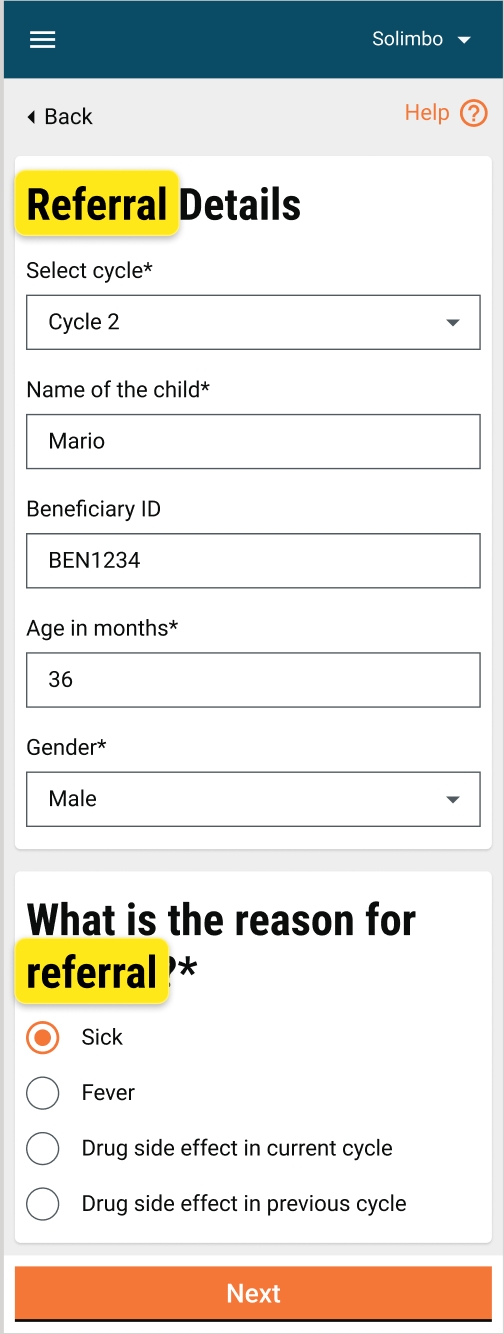Select the Sick radio button
This screenshot has height=1334, width=504.
pos(42,1038)
